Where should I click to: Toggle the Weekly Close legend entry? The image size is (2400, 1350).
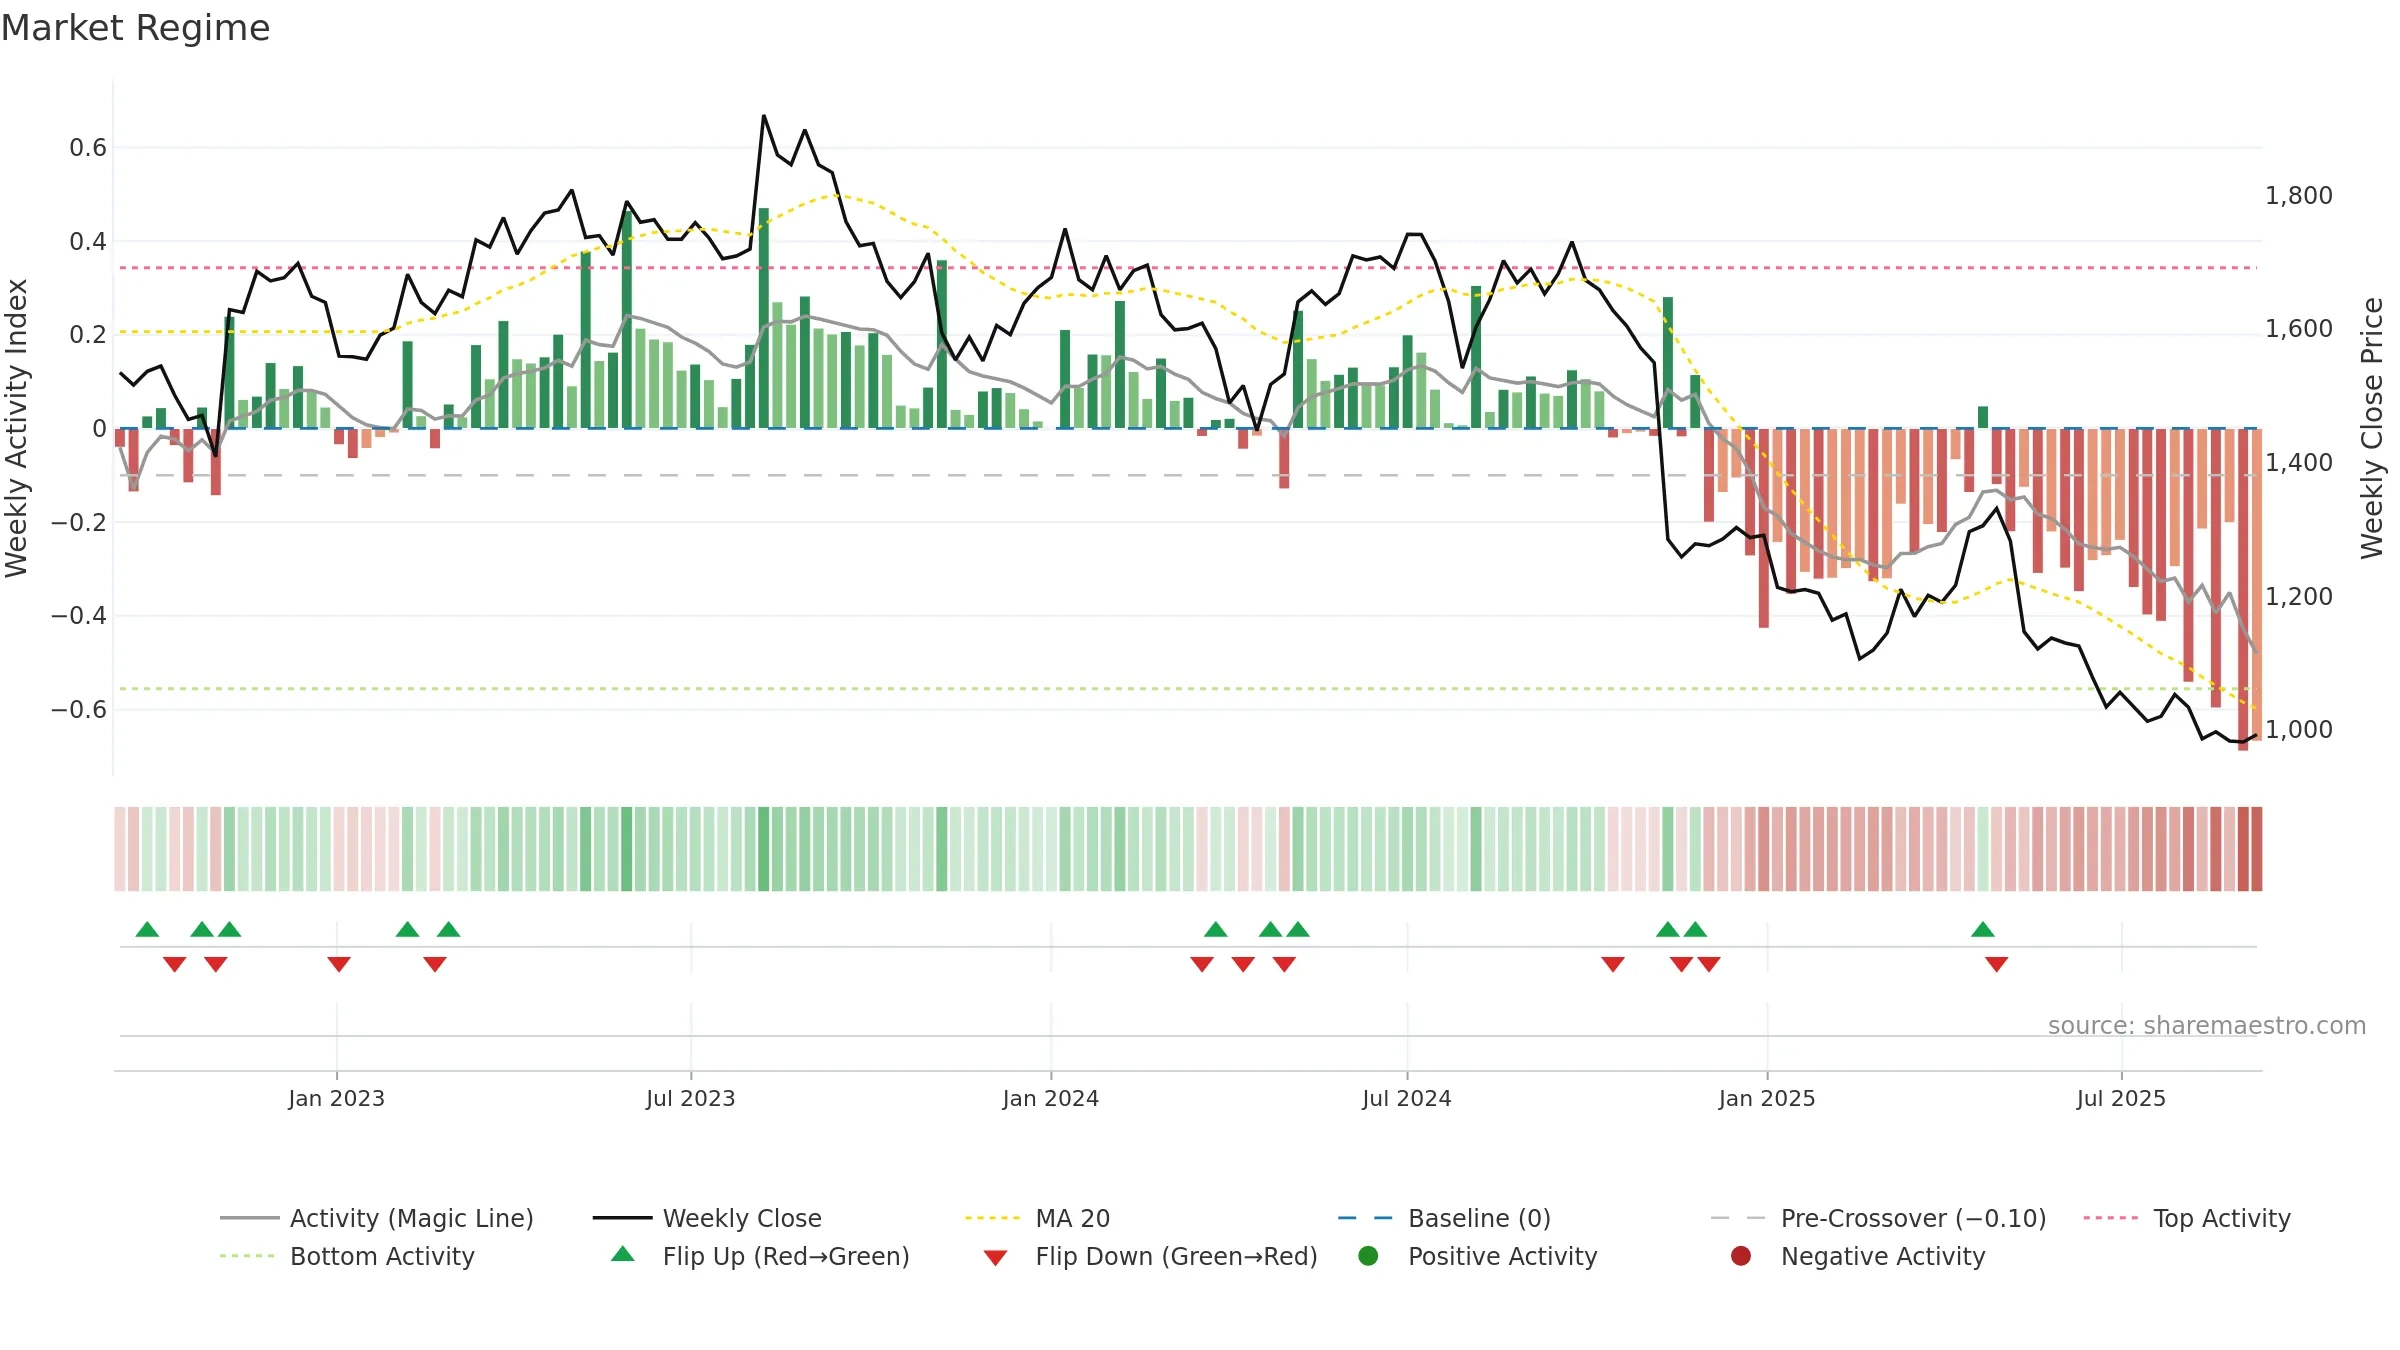pyautogui.click(x=707, y=1218)
